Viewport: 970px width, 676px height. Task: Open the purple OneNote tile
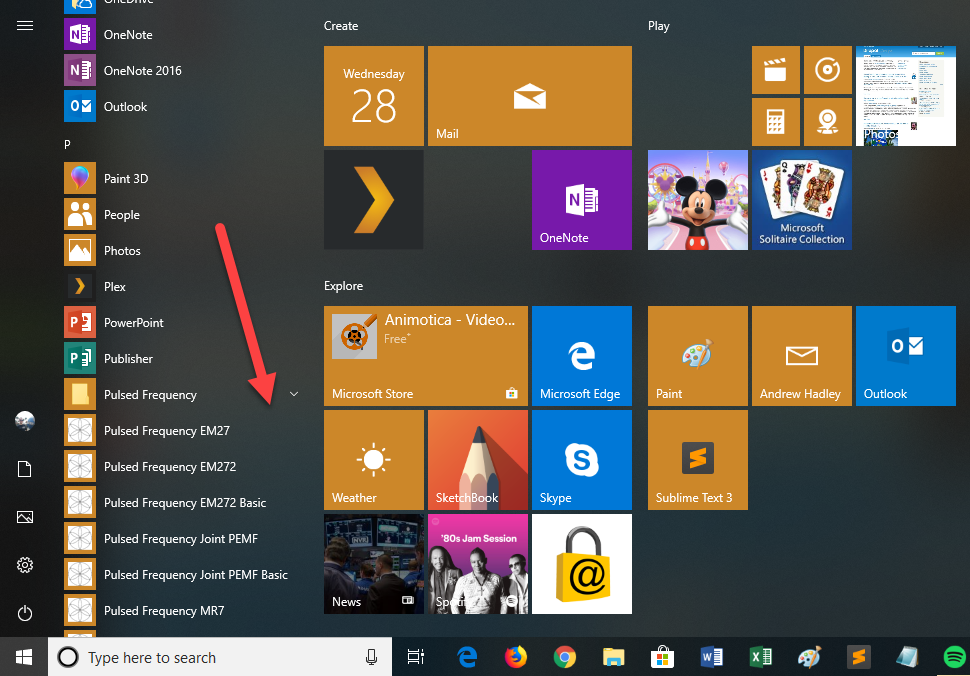(582, 200)
